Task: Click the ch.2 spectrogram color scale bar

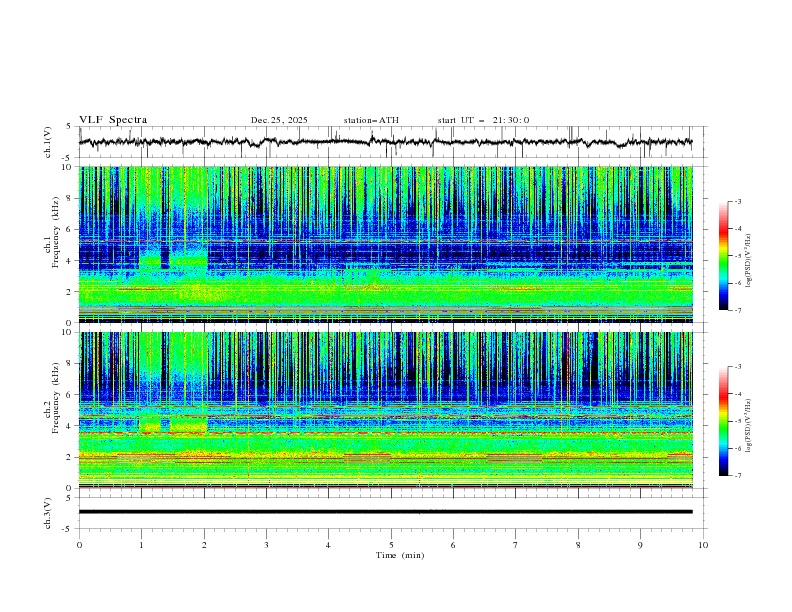Action: [x=724, y=421]
